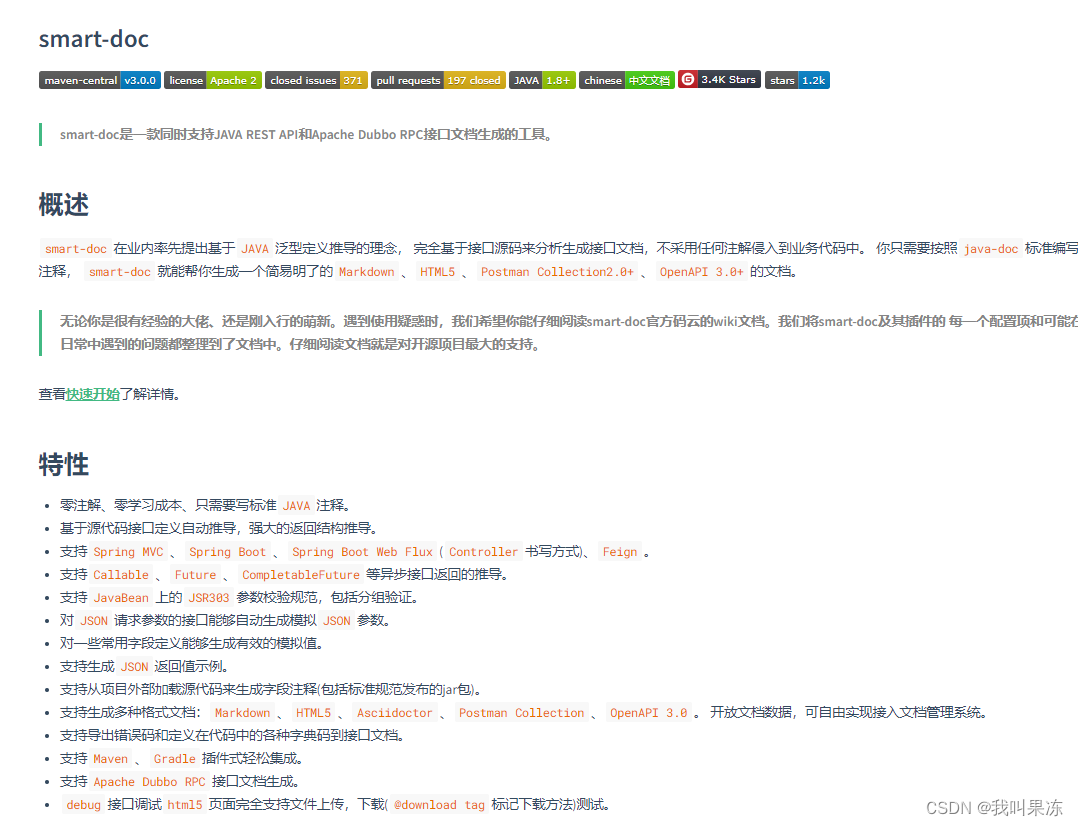Click the Gitee 3.4K Stars badge

(x=719, y=79)
